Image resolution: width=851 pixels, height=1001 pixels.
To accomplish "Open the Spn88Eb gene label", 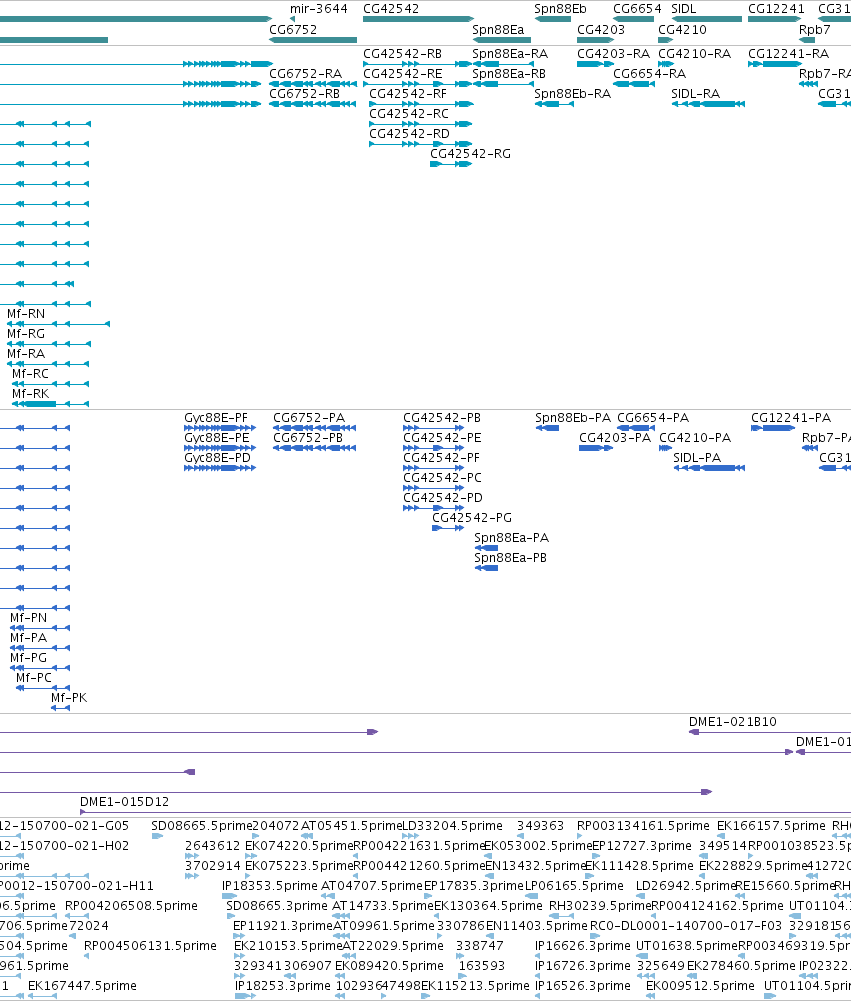I will [x=560, y=9].
